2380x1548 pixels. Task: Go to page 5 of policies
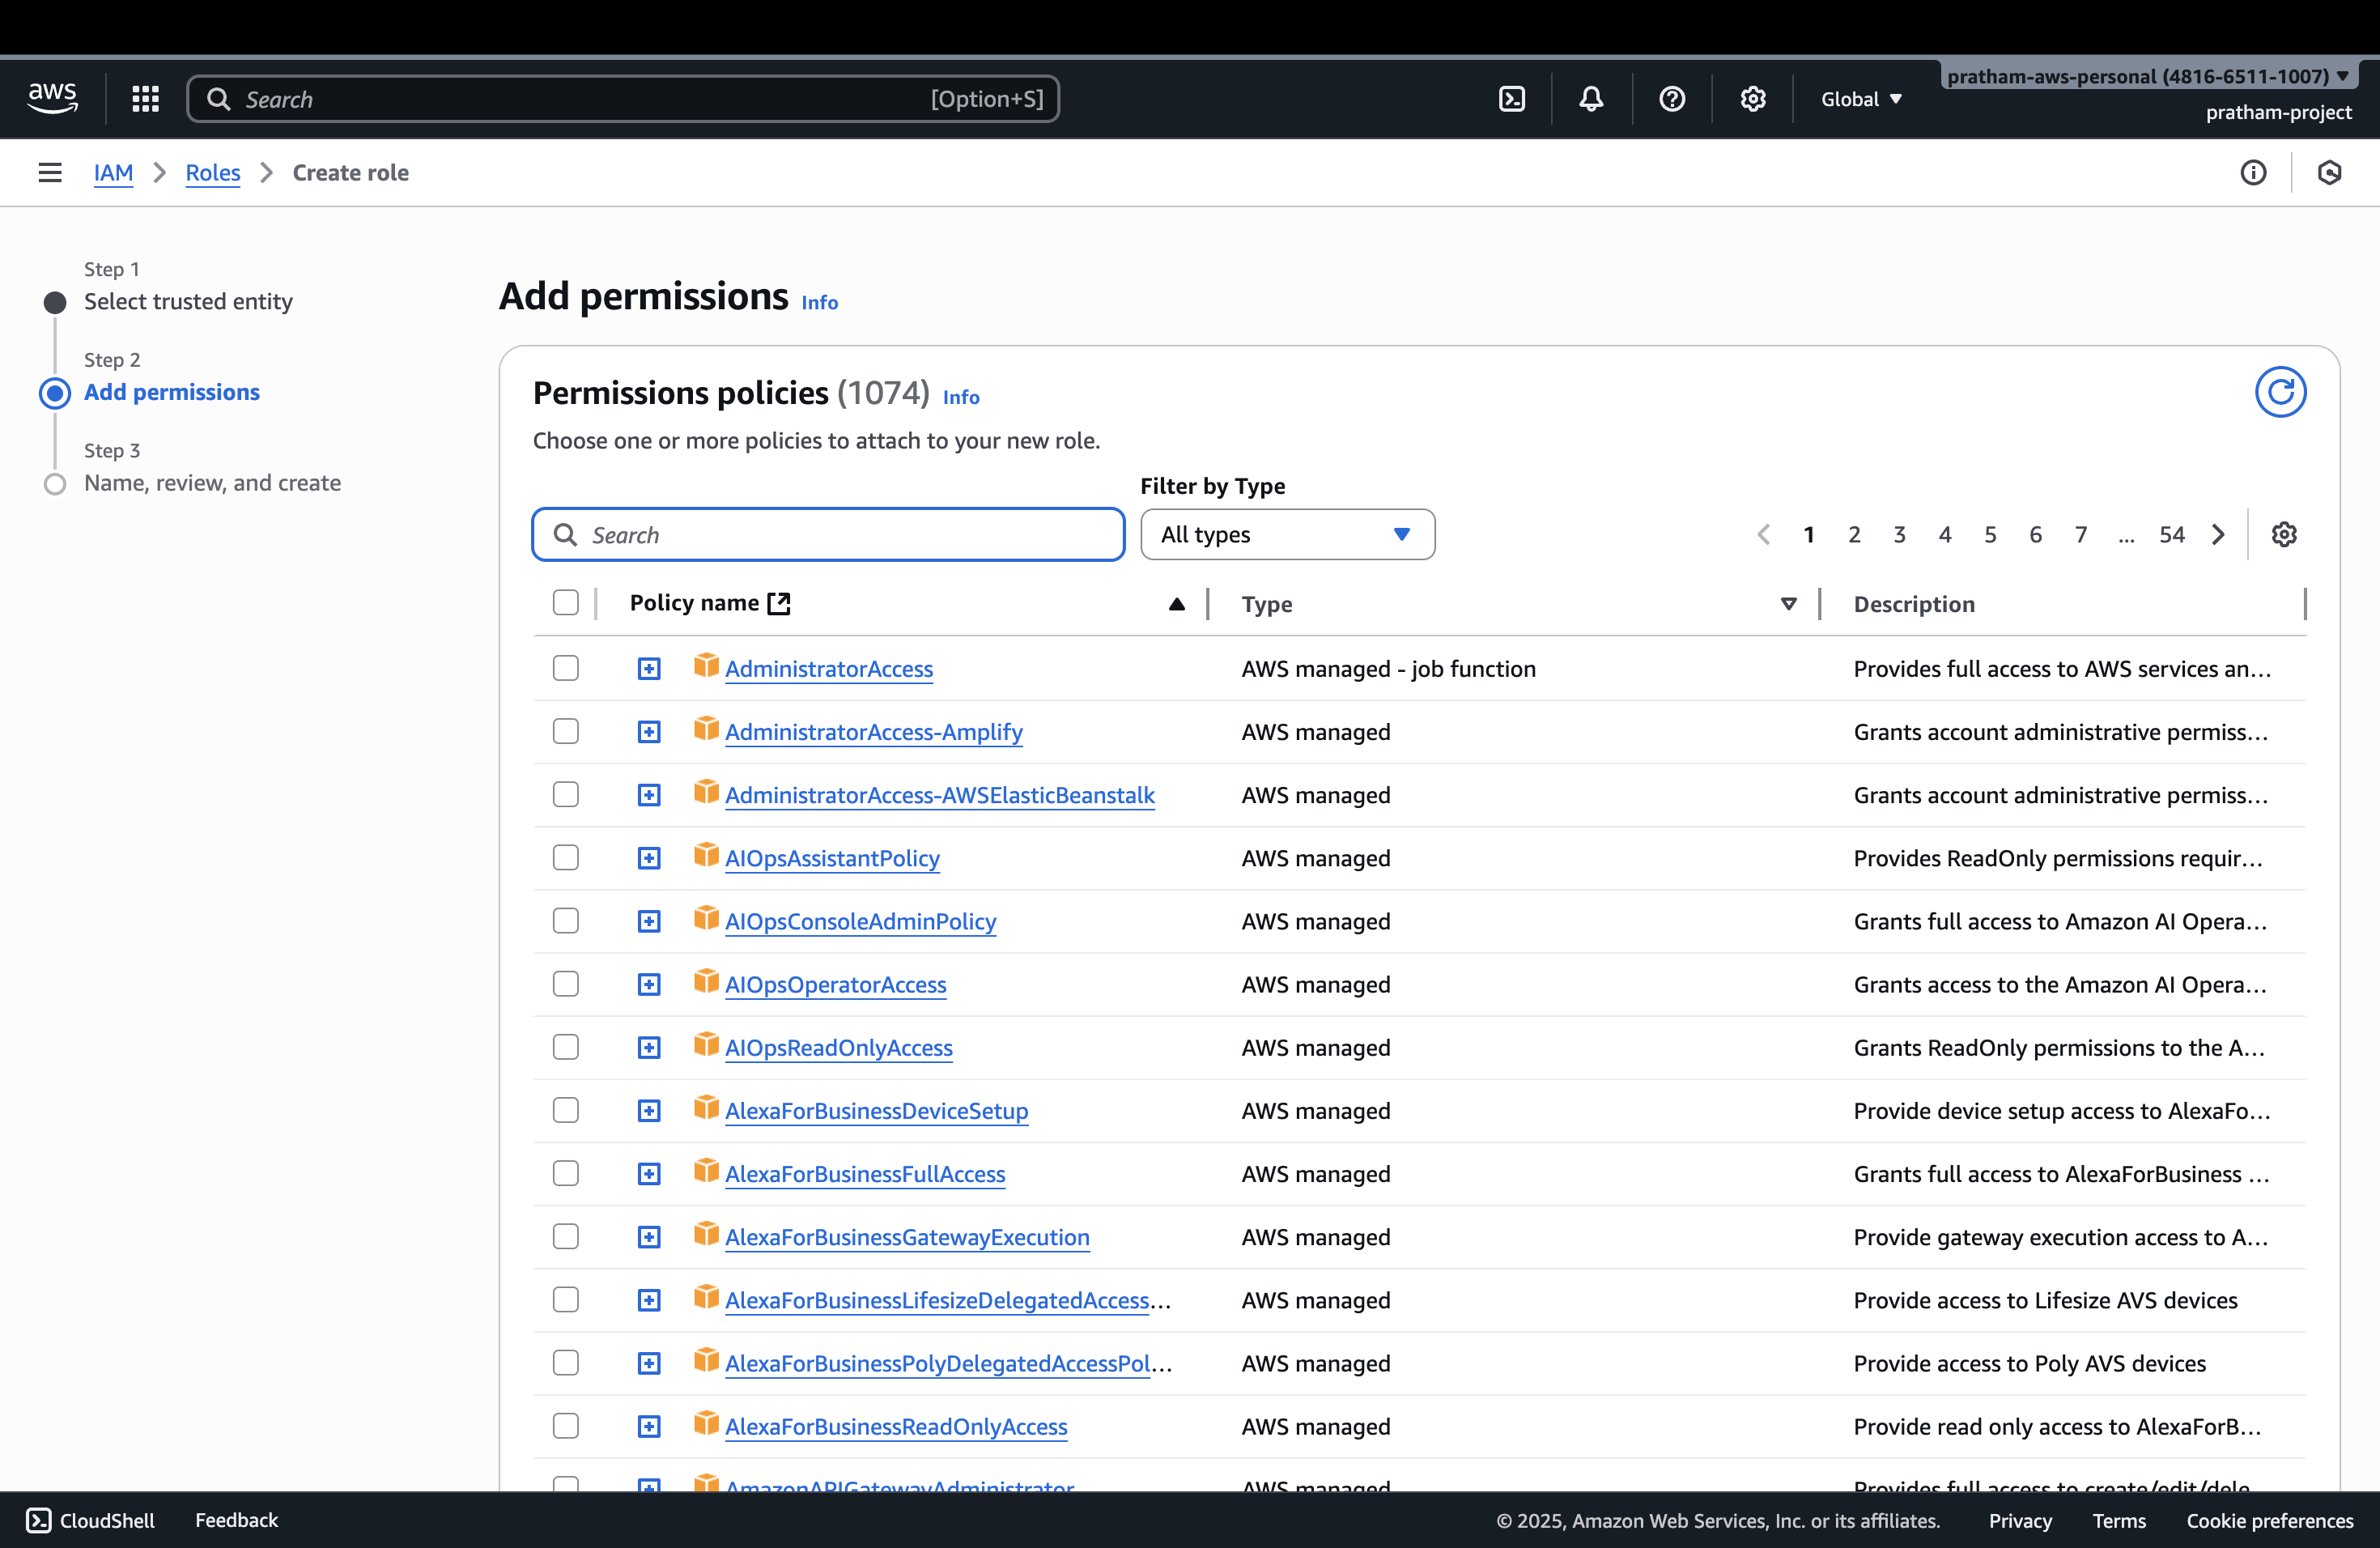(x=1990, y=534)
